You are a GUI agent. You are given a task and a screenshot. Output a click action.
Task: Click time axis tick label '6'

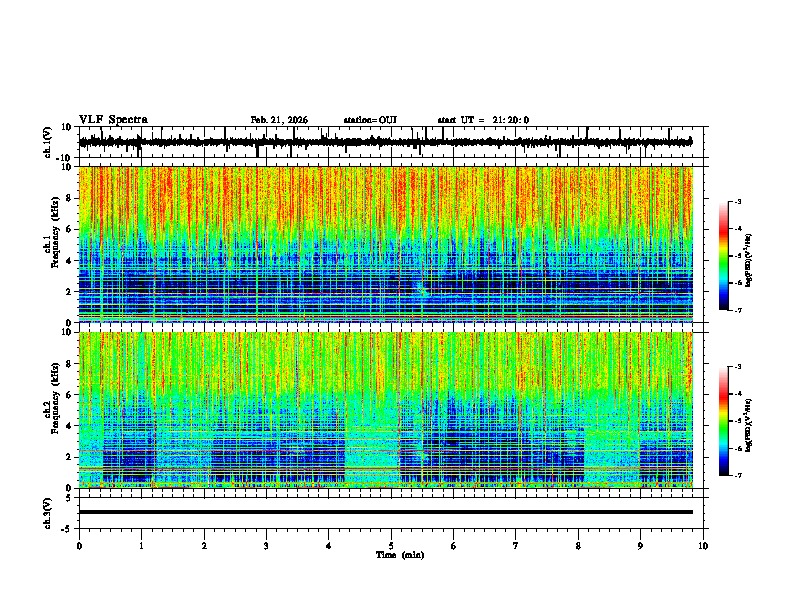[454, 546]
